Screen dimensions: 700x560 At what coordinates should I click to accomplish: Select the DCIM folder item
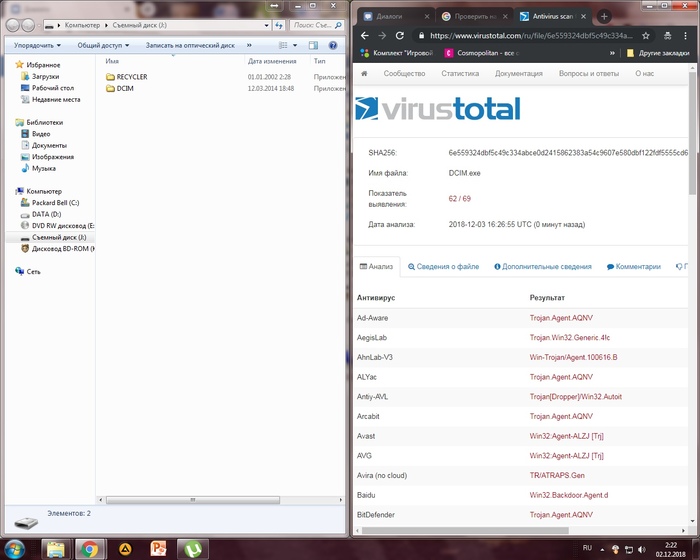click(120, 88)
